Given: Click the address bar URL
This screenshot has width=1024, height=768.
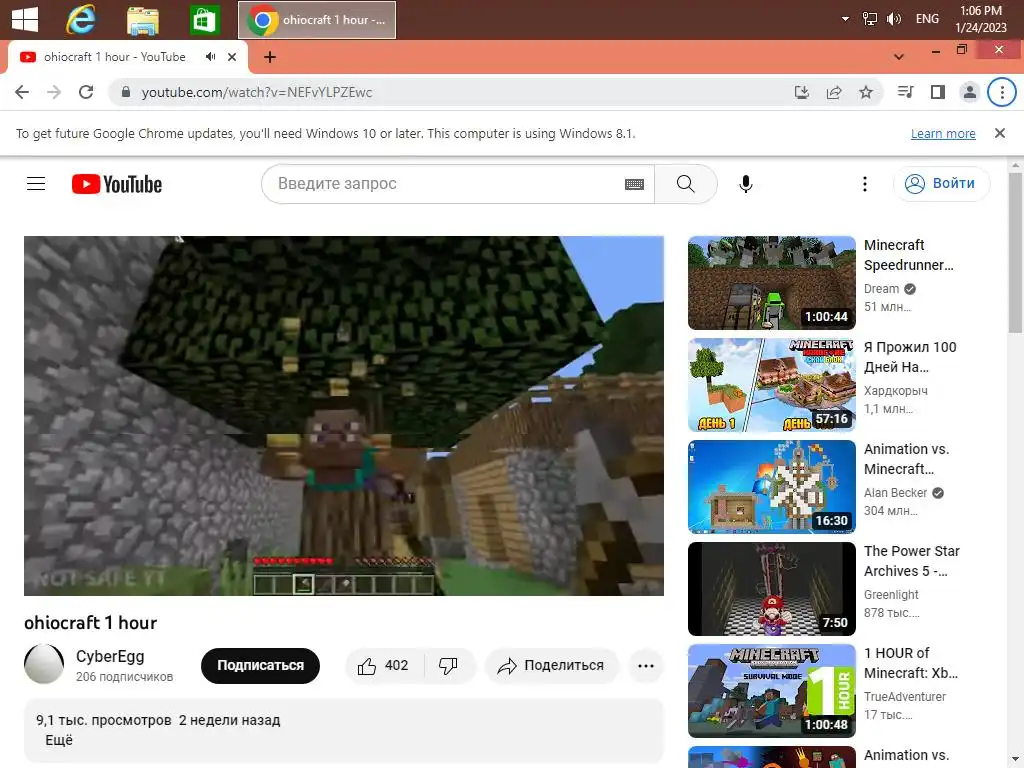Looking at the screenshot, I should click(x=257, y=92).
